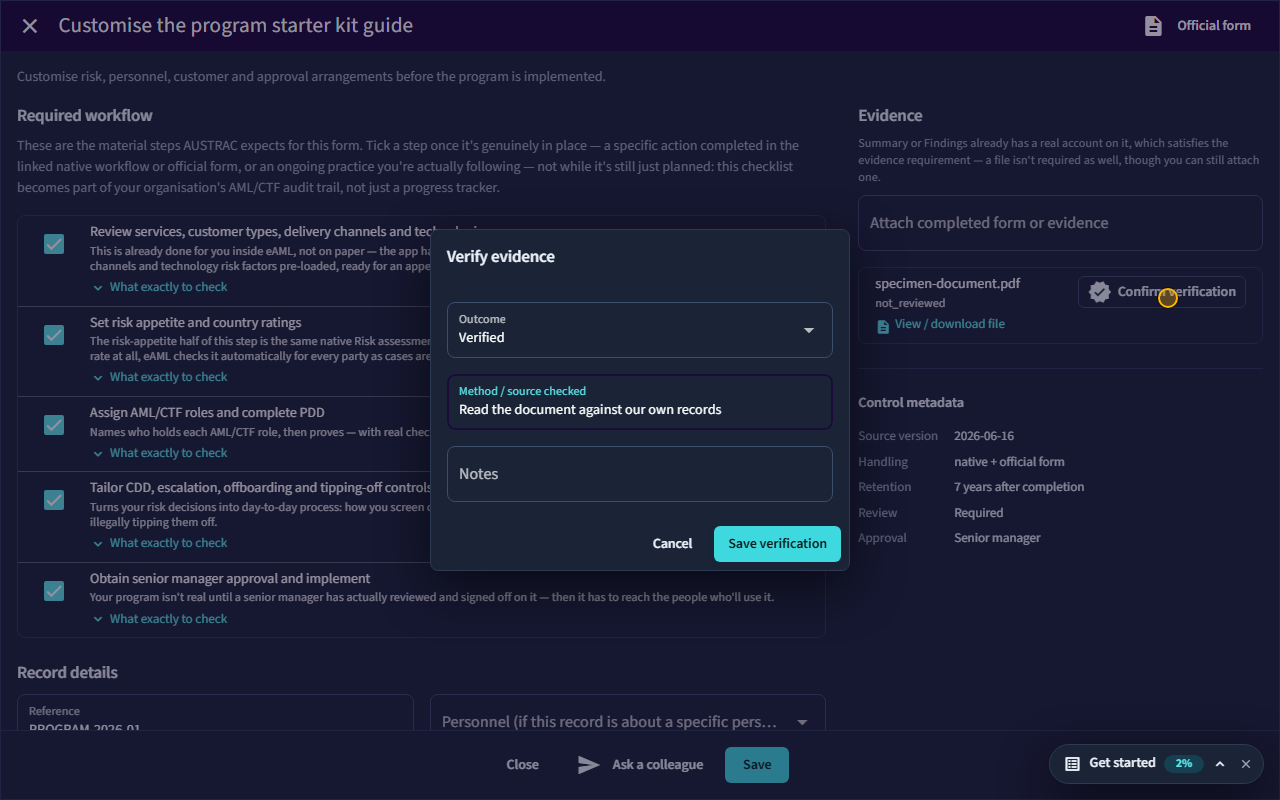Collapse the Get started panel chevron
The height and width of the screenshot is (800, 1280).
[x=1220, y=764]
